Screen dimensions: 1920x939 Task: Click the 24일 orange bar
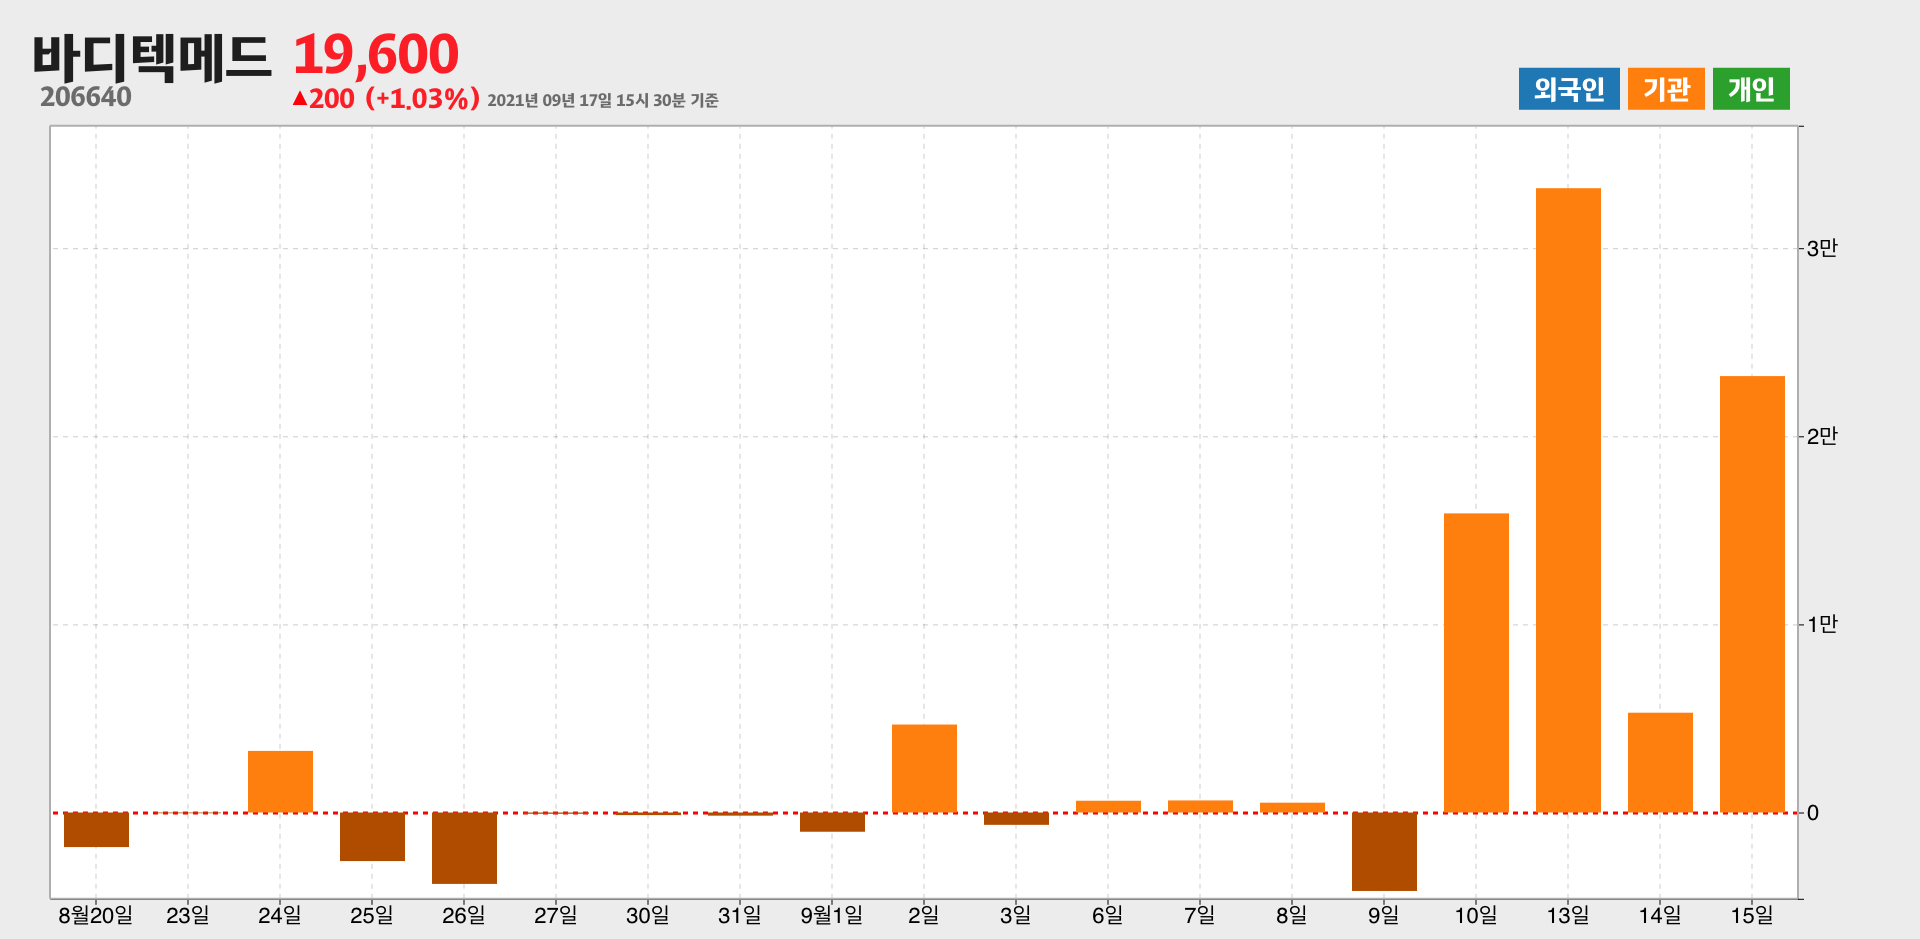(x=280, y=782)
